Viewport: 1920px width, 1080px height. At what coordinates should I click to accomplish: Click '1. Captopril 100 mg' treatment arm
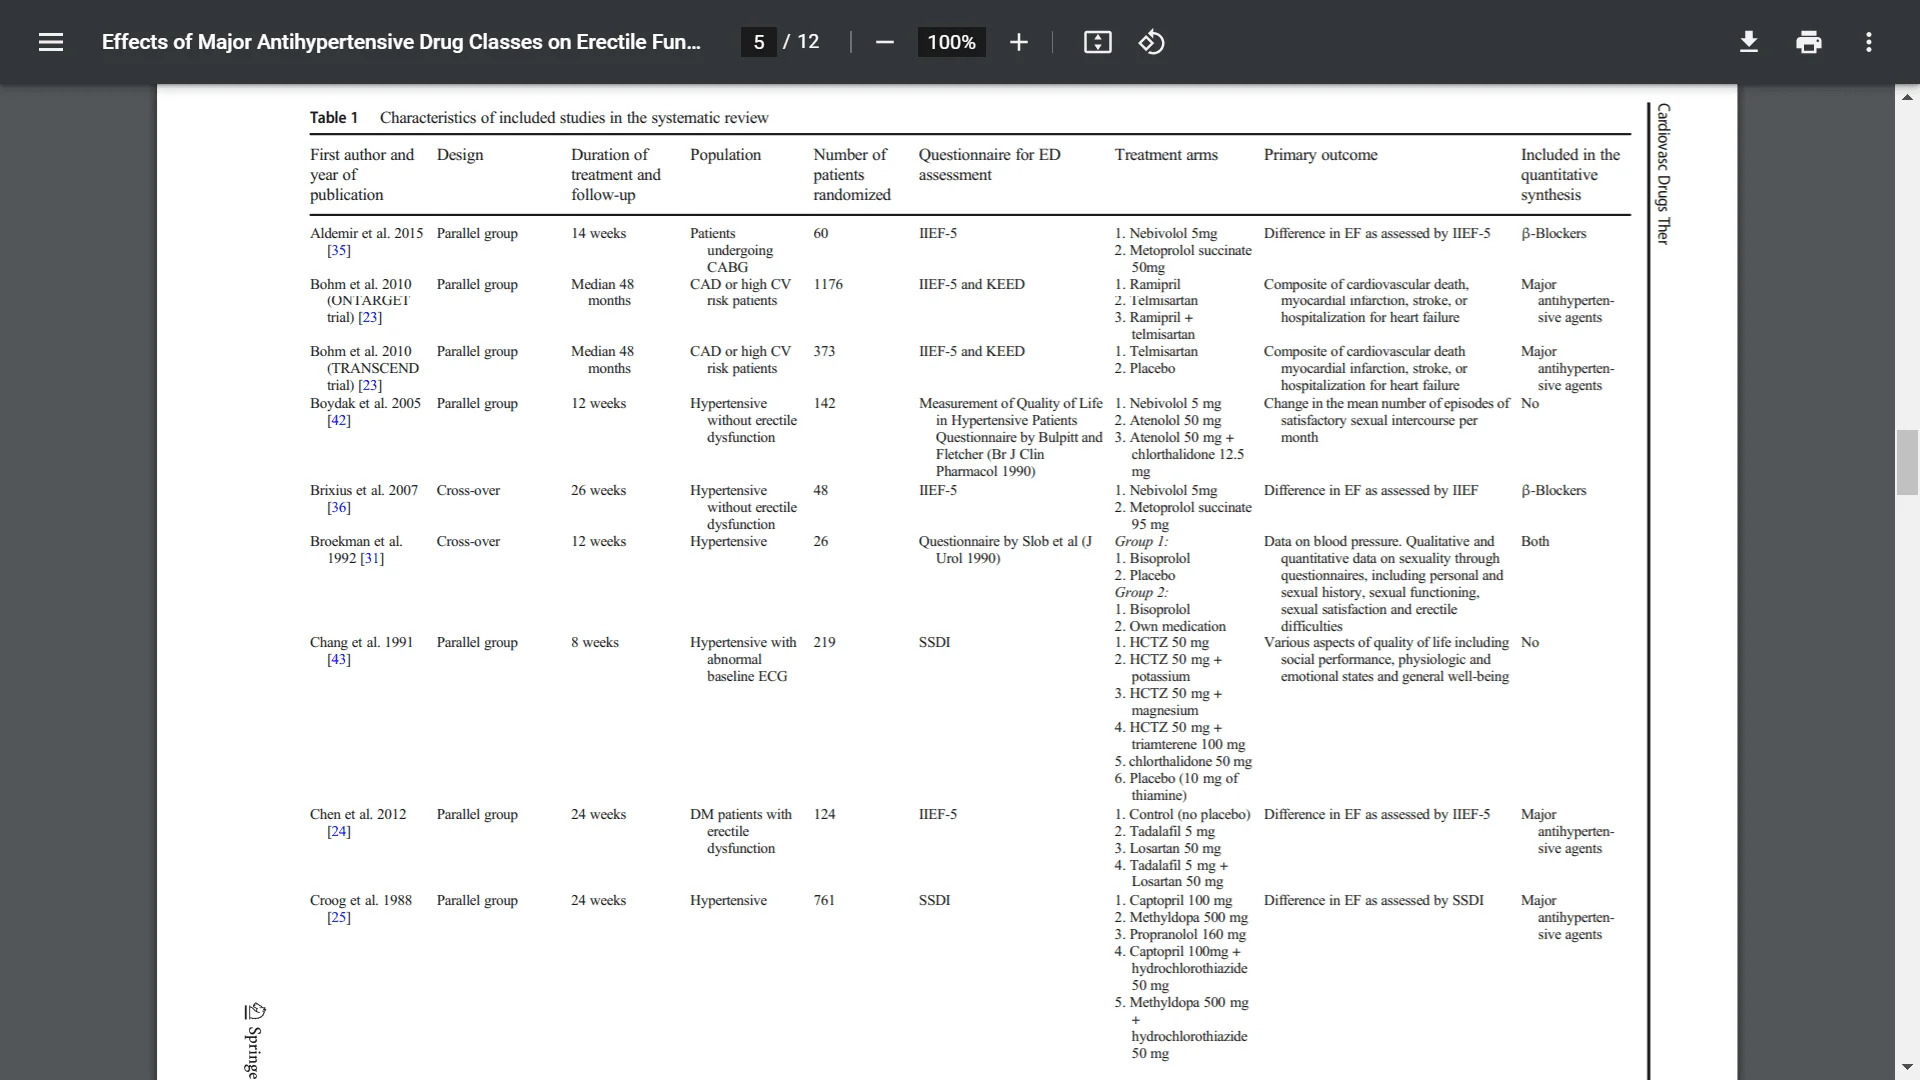pyautogui.click(x=1173, y=901)
